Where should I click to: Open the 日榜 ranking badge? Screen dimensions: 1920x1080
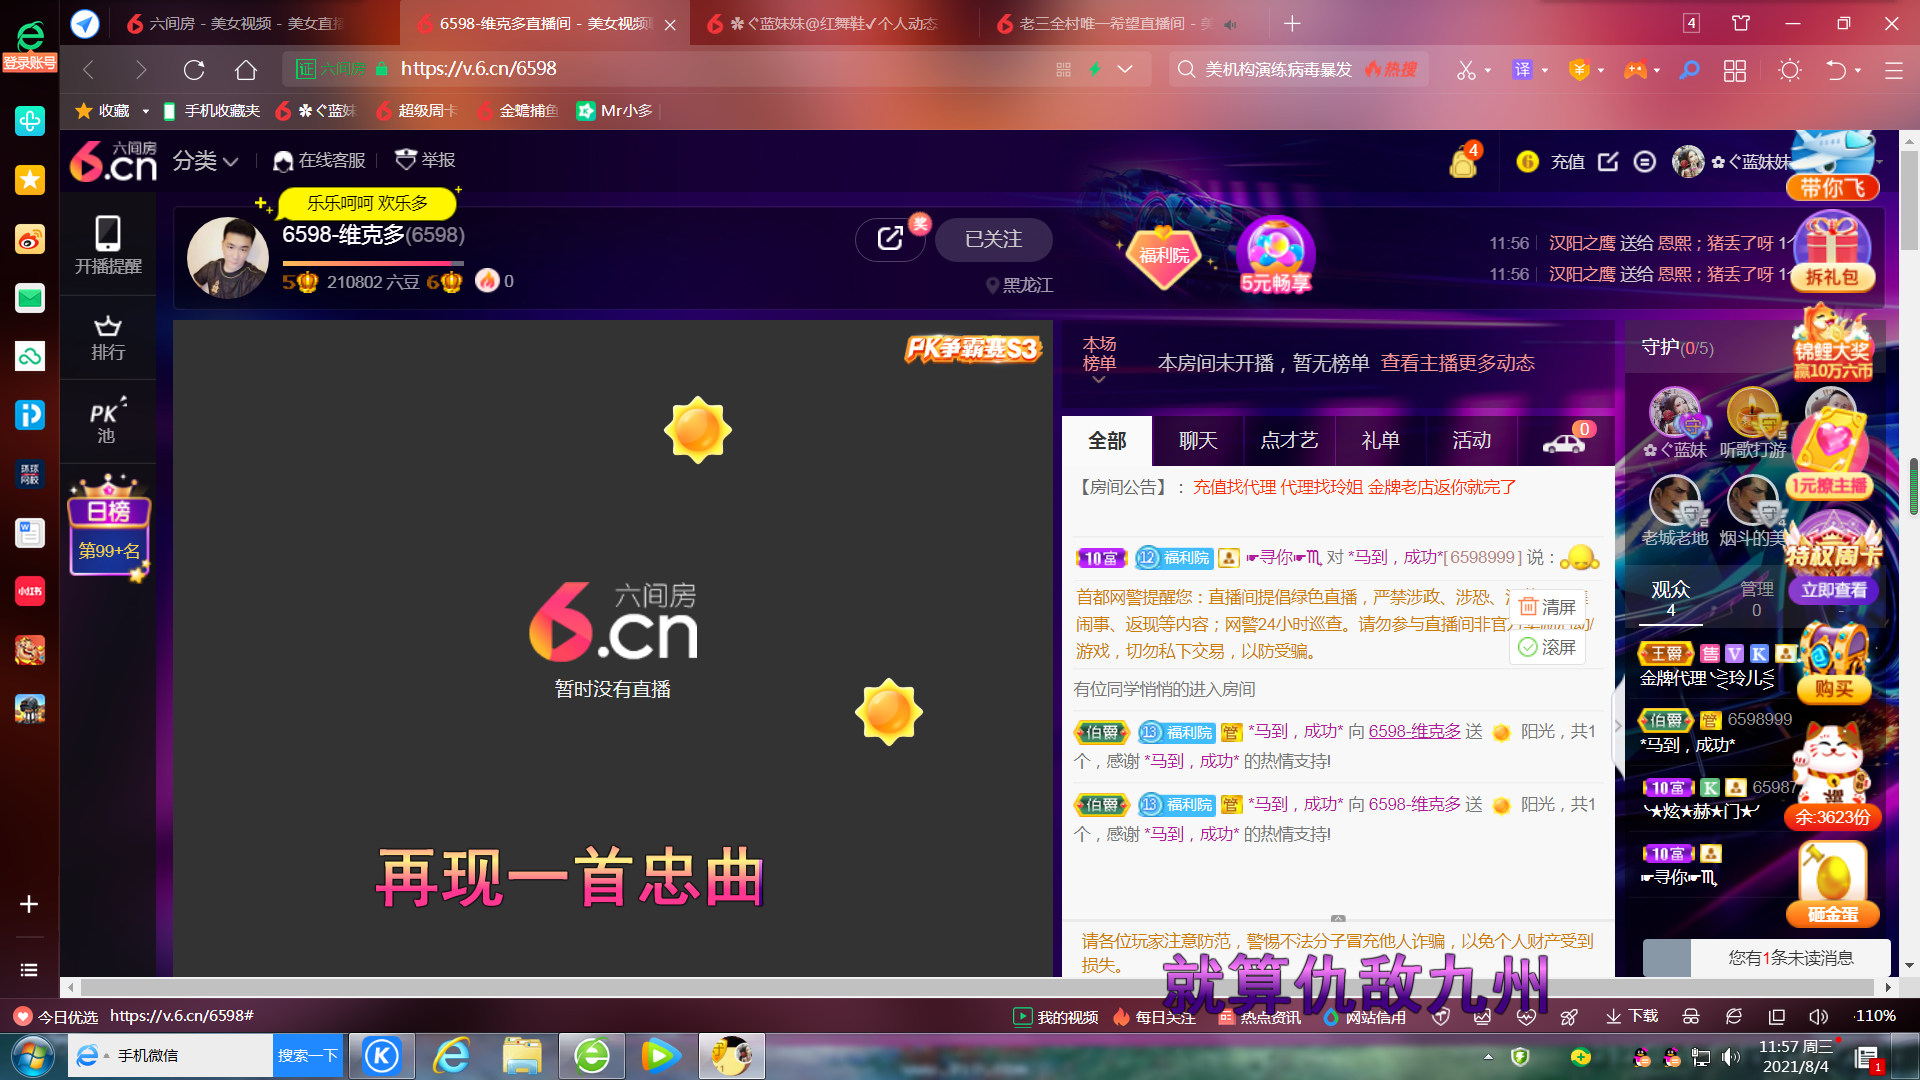coord(109,528)
